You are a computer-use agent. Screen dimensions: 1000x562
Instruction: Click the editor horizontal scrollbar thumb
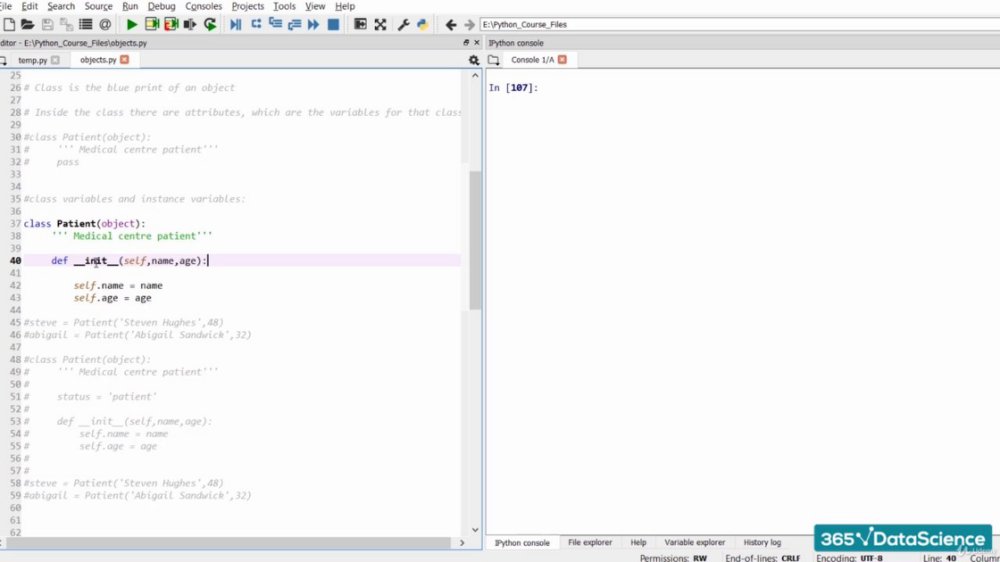[228, 543]
